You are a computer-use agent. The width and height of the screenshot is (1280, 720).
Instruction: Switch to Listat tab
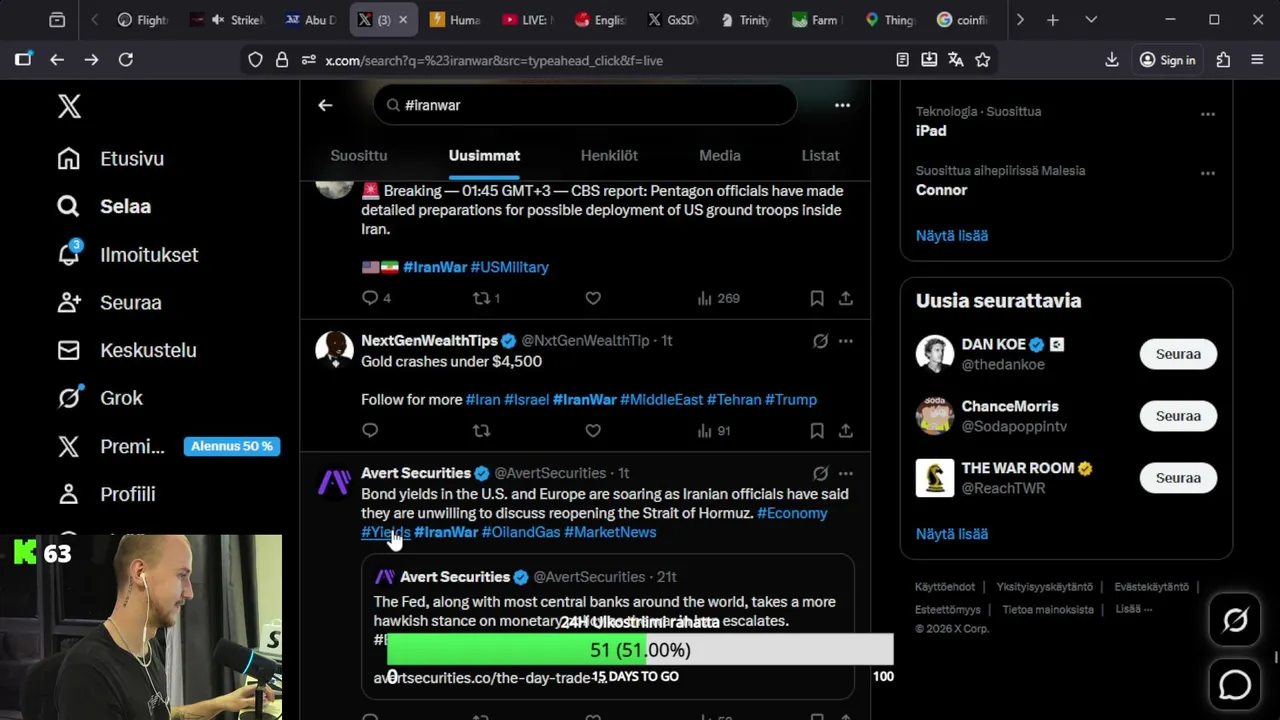point(820,156)
